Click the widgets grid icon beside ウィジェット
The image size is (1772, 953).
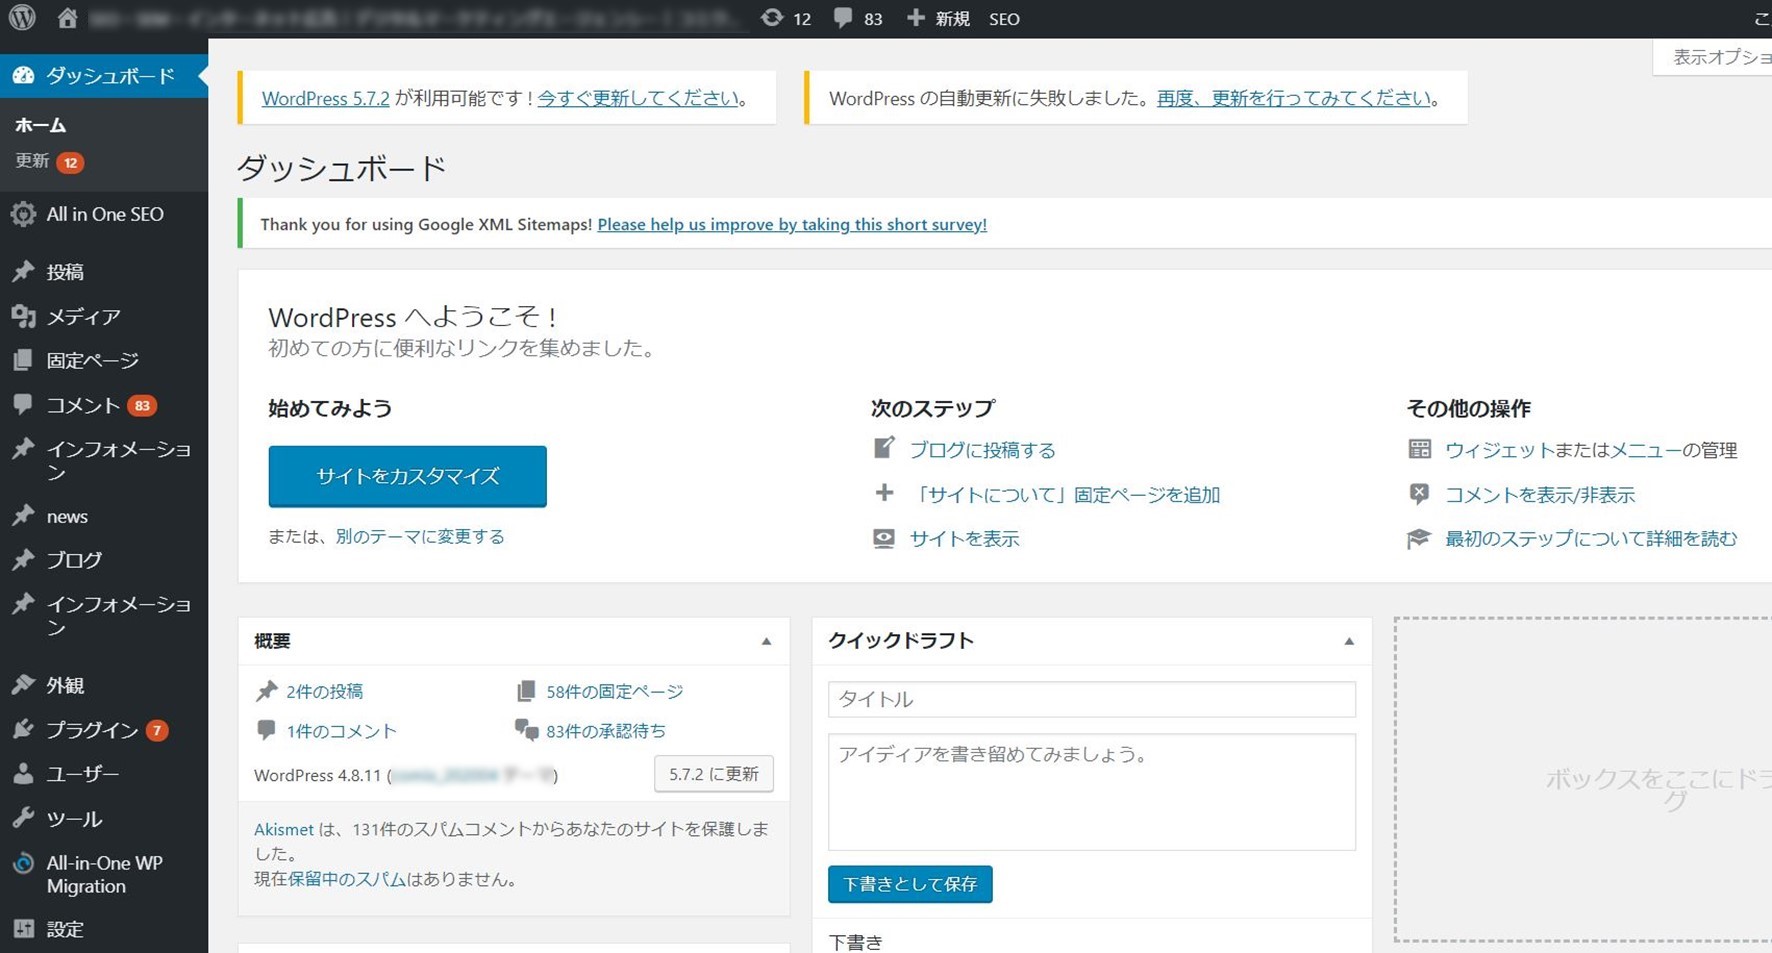tap(1419, 449)
